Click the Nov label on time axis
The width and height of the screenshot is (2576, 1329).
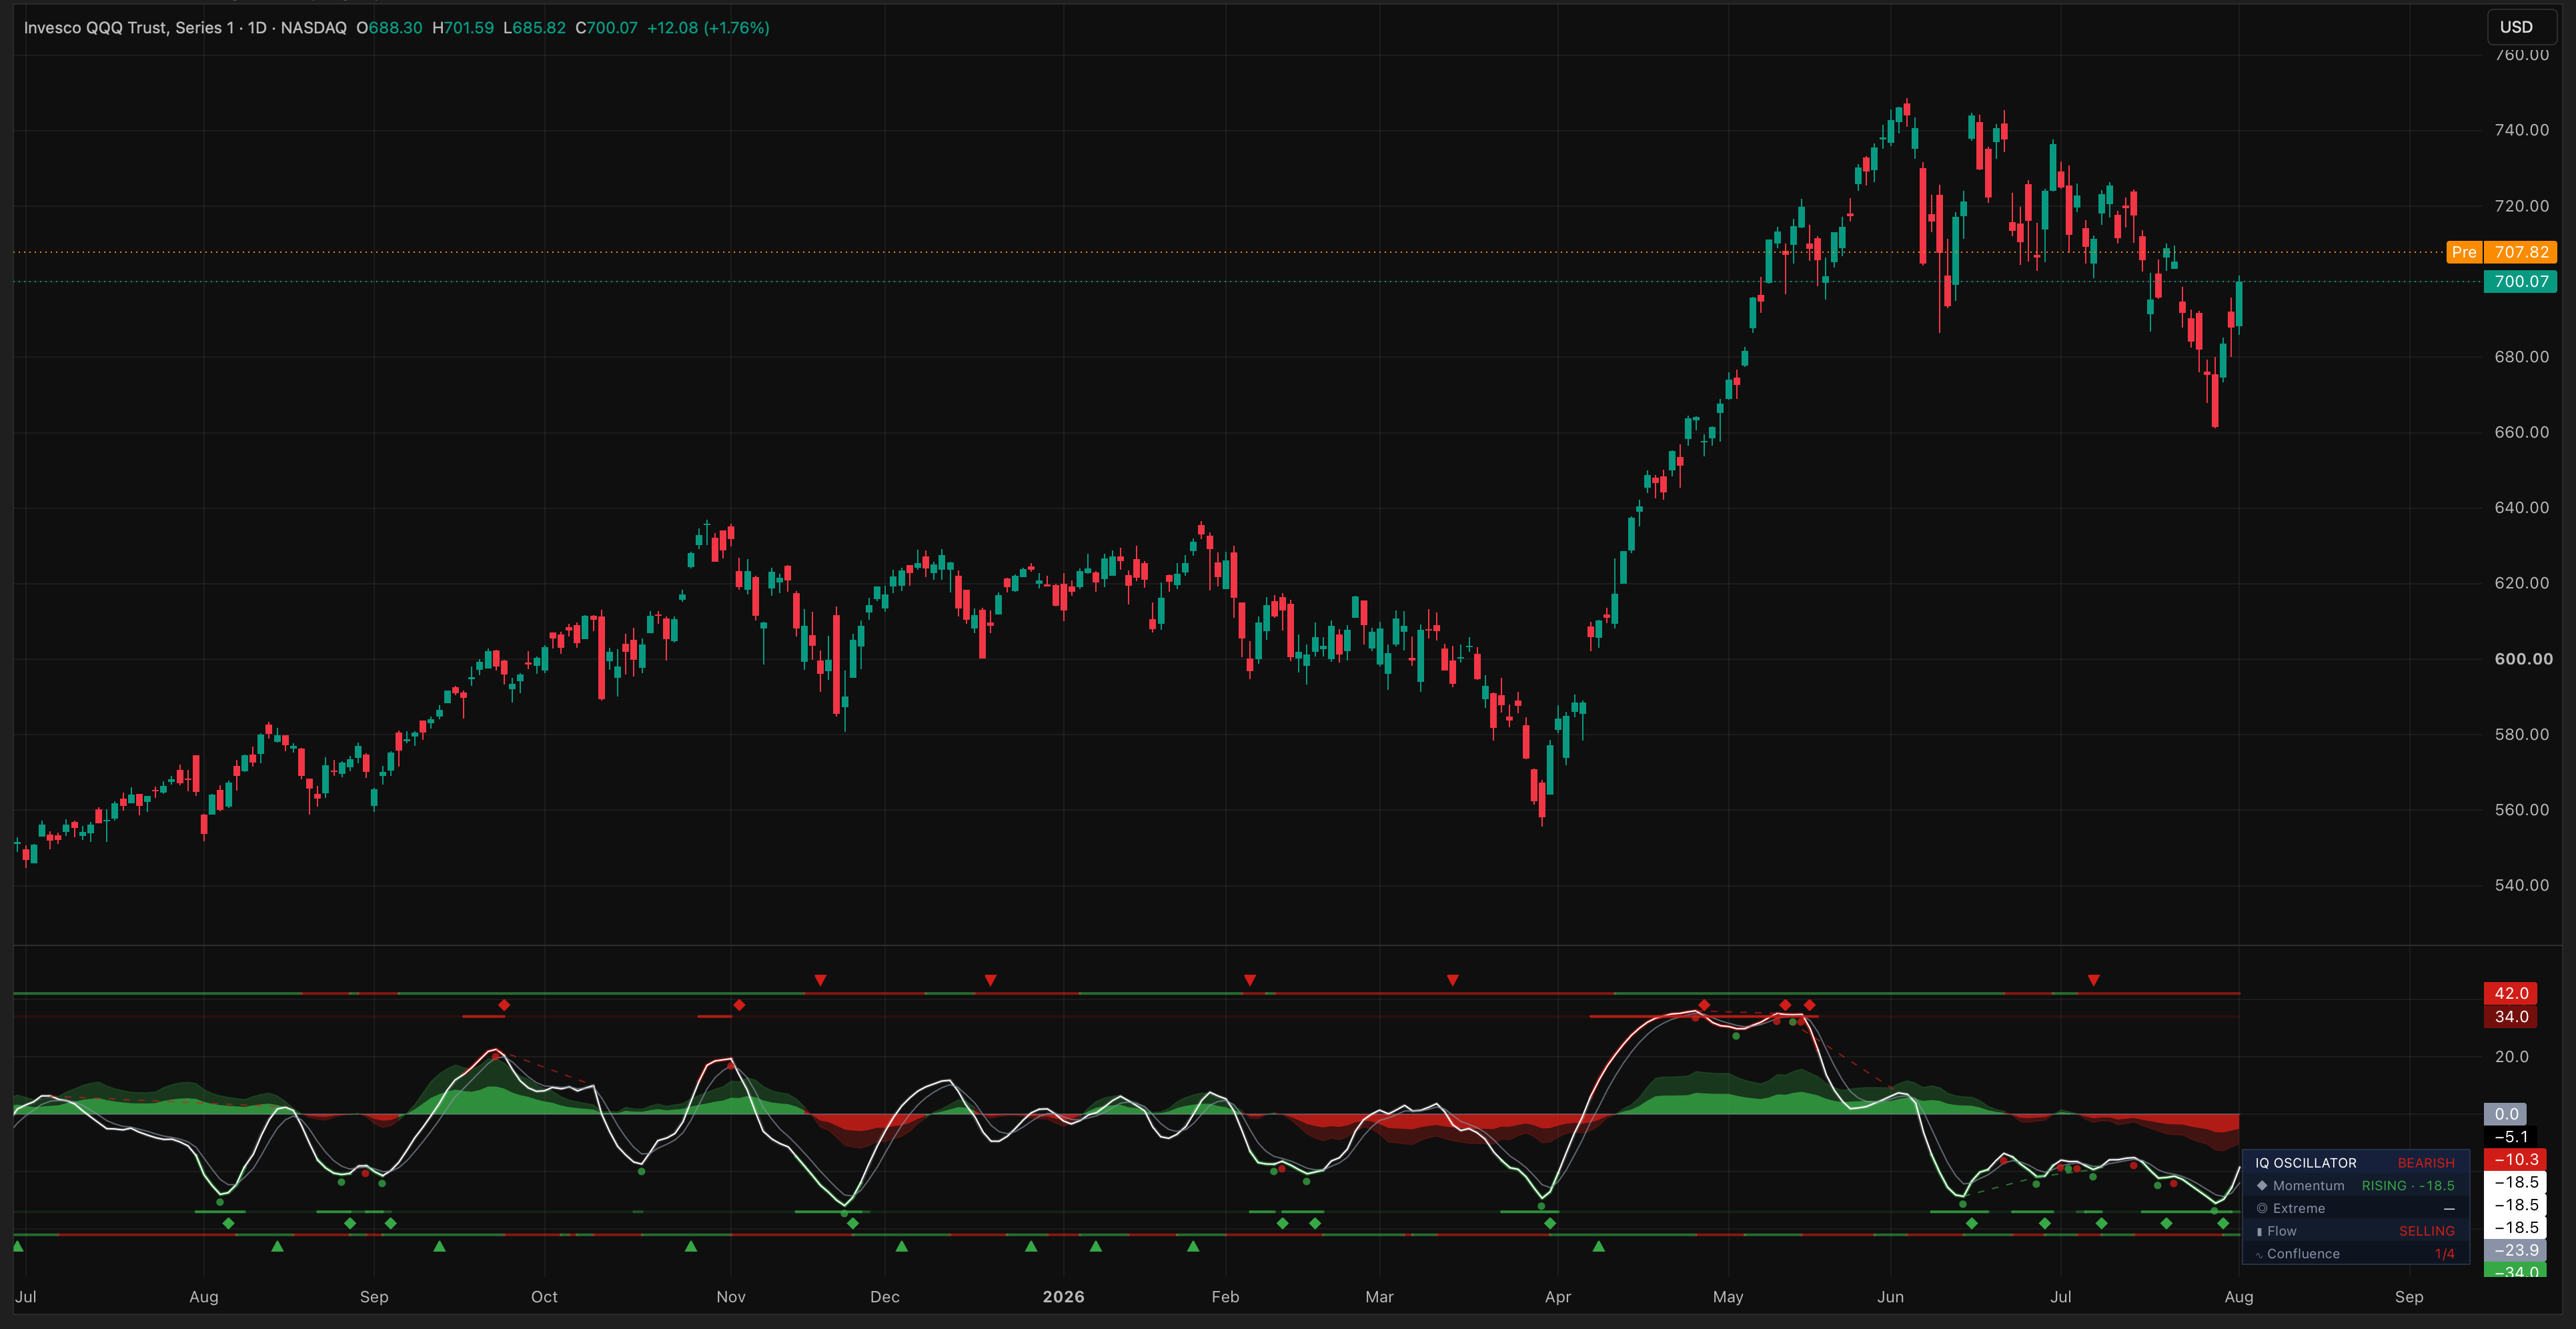(731, 1297)
